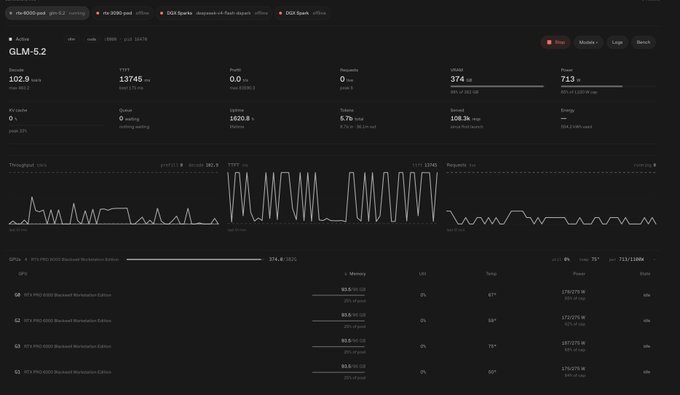Click the Power usage bar

608,86
